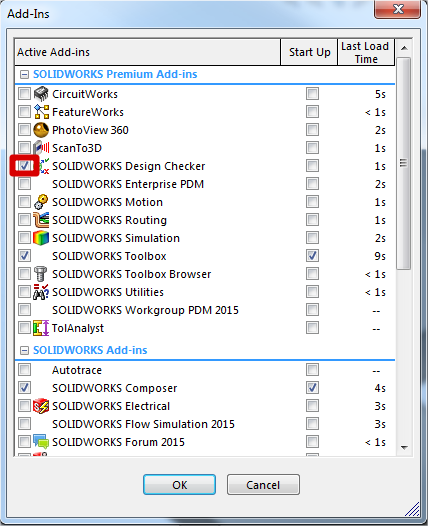Select the Autotrace row label
This screenshot has height=526, width=428.
coord(77,370)
